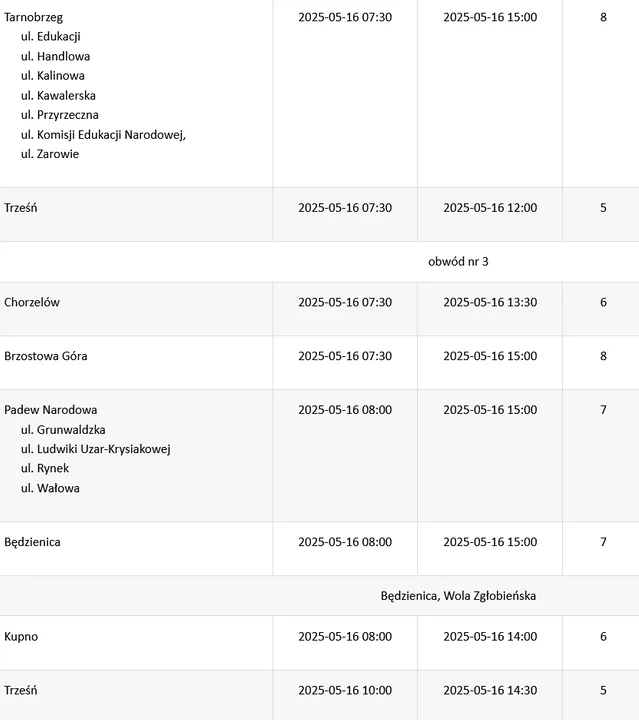Click the Będzienica, Wola Zgłobieńska section header
This screenshot has width=639, height=720.
[458, 596]
